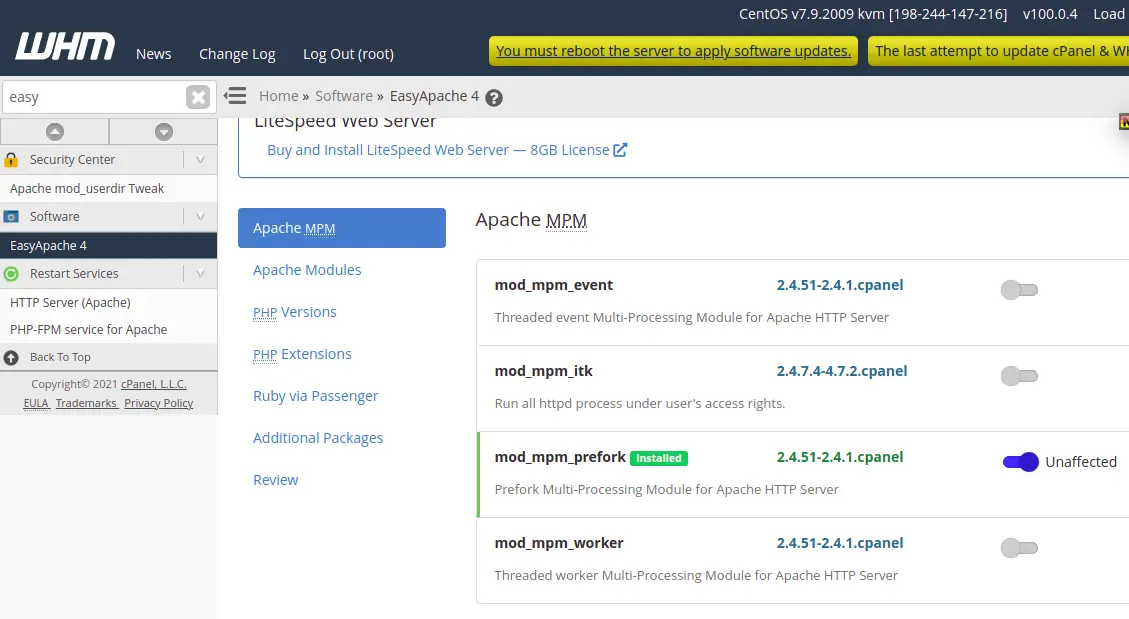Viewport: 1129px width, 619px height.
Task: Open the Change Log menu item
Action: (x=237, y=54)
